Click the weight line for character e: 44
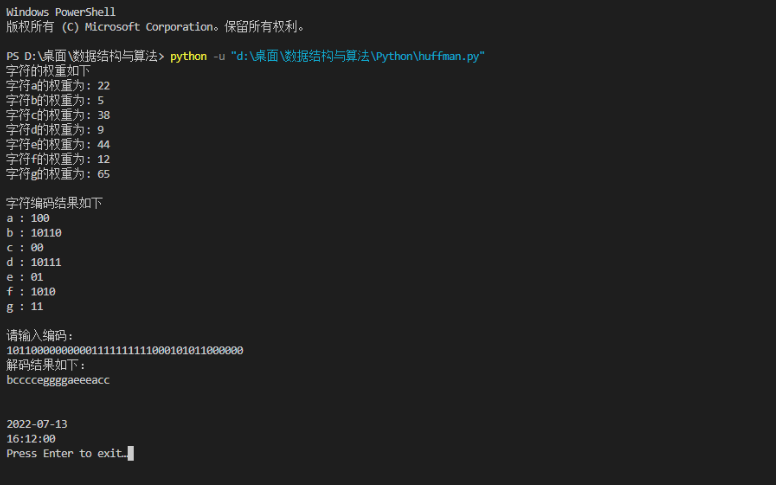The image size is (776, 485). (x=58, y=145)
